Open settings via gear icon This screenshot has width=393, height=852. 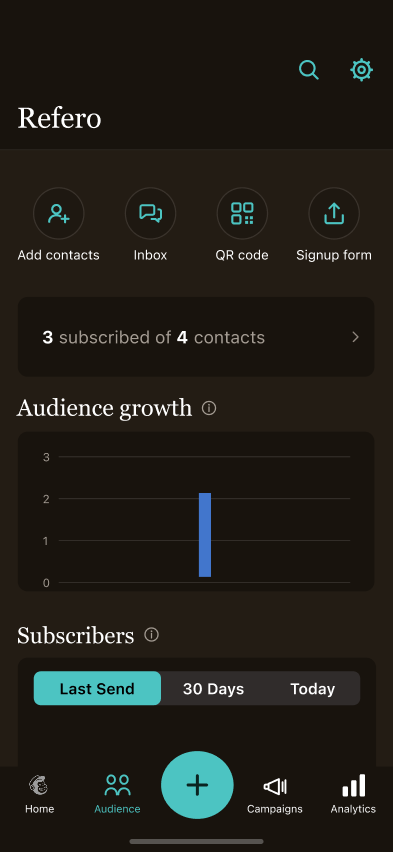pos(361,70)
